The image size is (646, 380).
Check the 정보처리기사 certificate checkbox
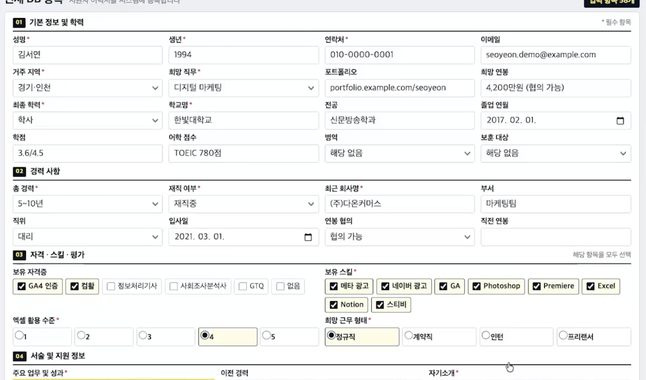coord(111,286)
